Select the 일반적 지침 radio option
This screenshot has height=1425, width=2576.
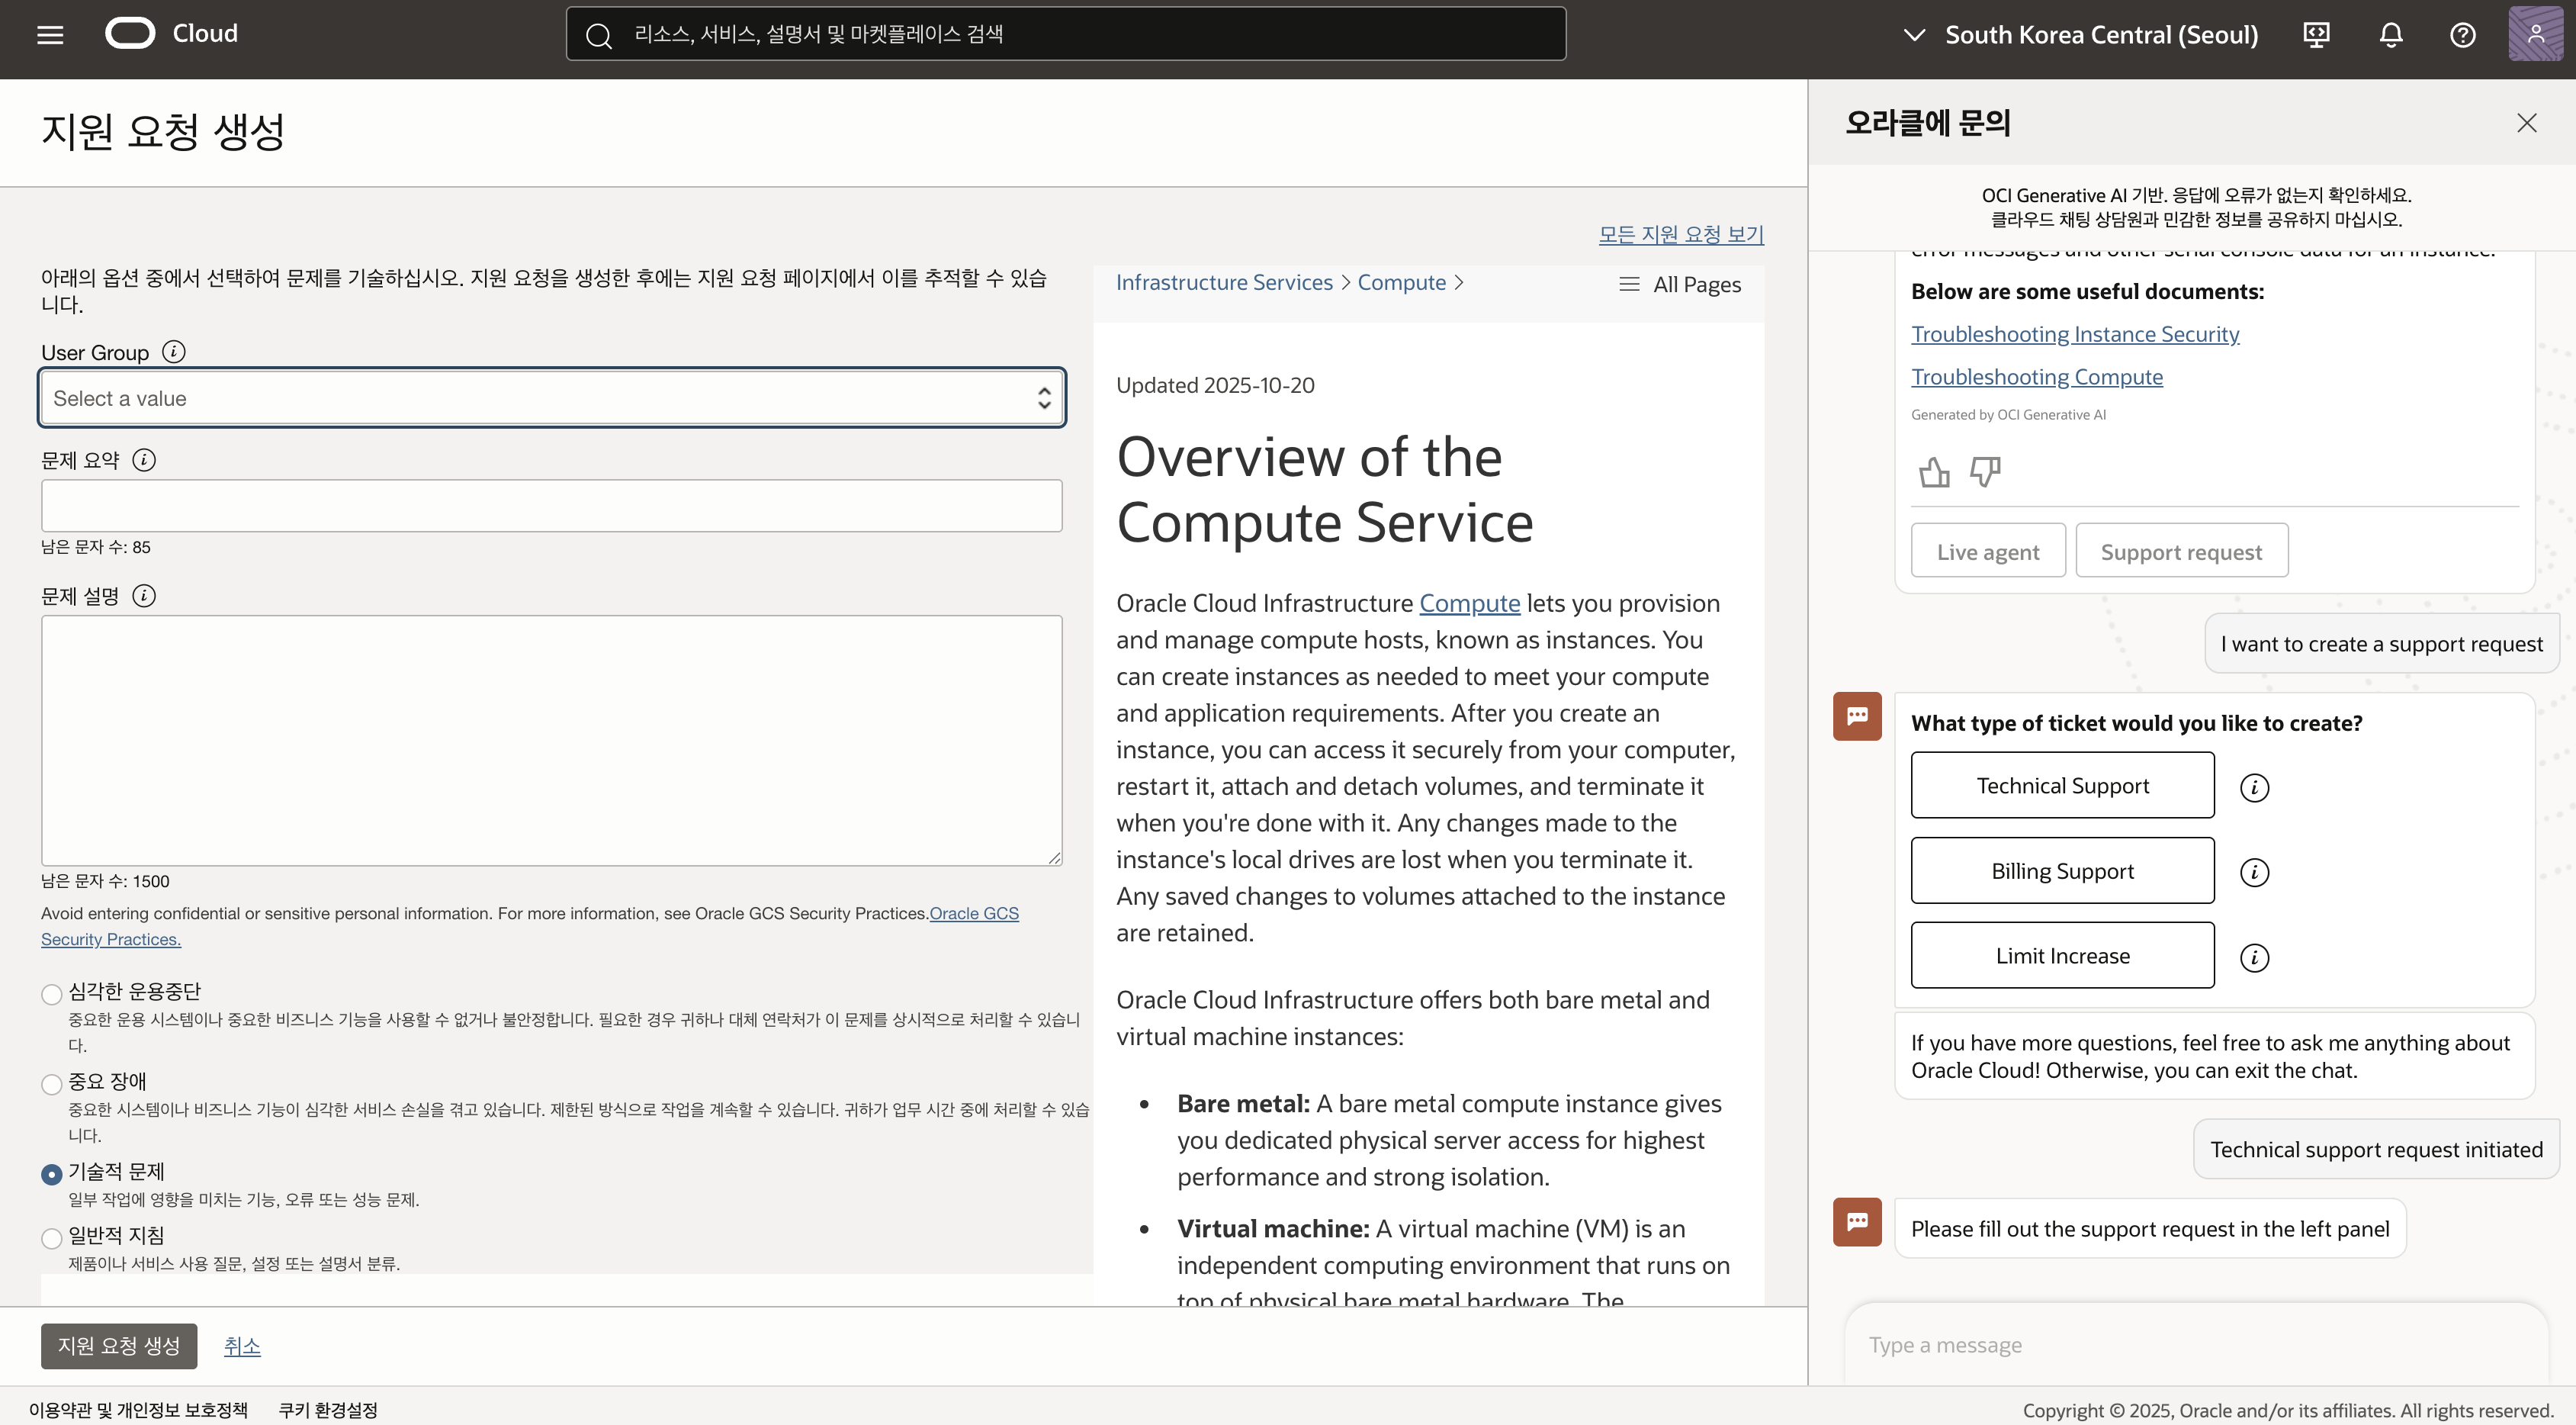click(x=52, y=1238)
